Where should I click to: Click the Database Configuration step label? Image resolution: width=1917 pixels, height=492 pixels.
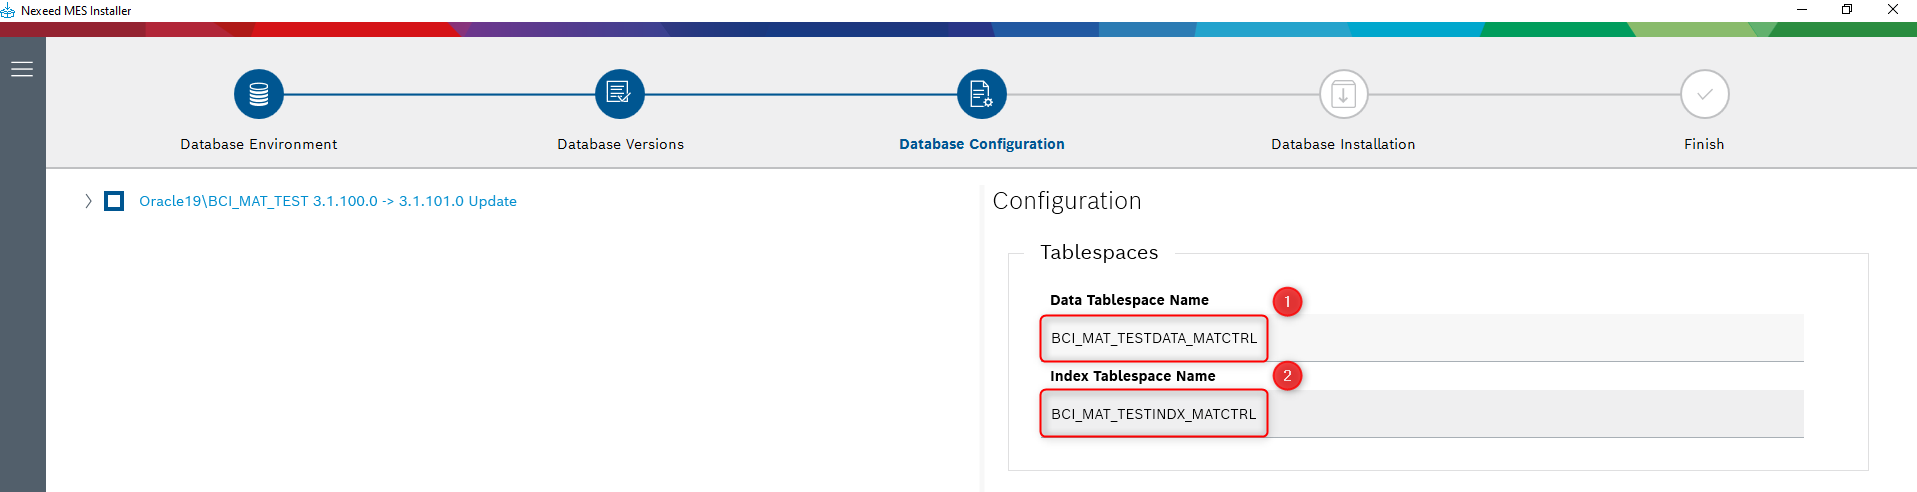point(981,144)
